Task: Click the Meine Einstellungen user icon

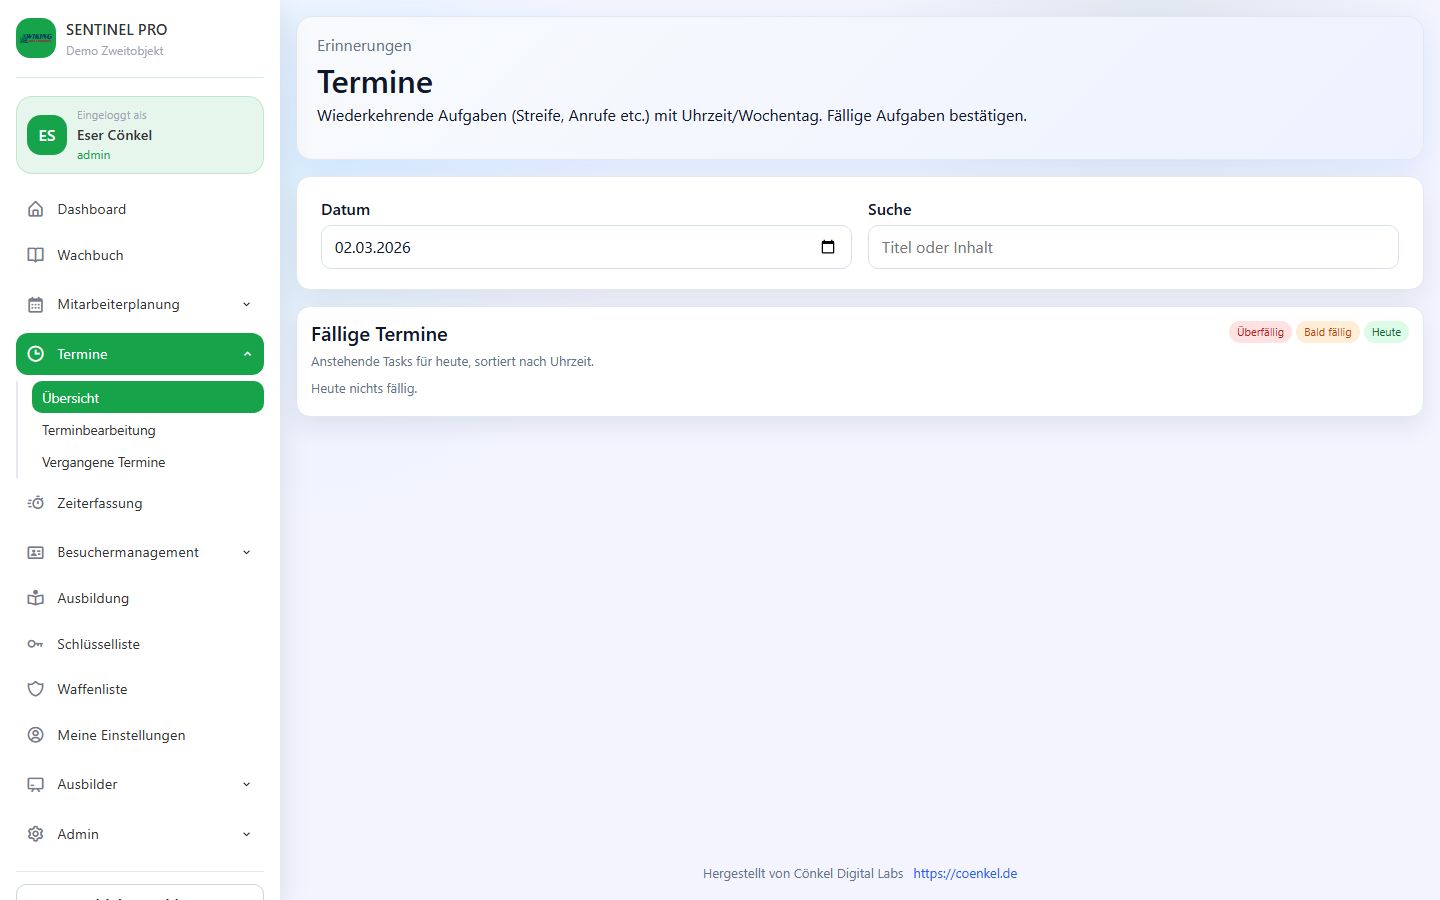Action: pyautogui.click(x=36, y=735)
